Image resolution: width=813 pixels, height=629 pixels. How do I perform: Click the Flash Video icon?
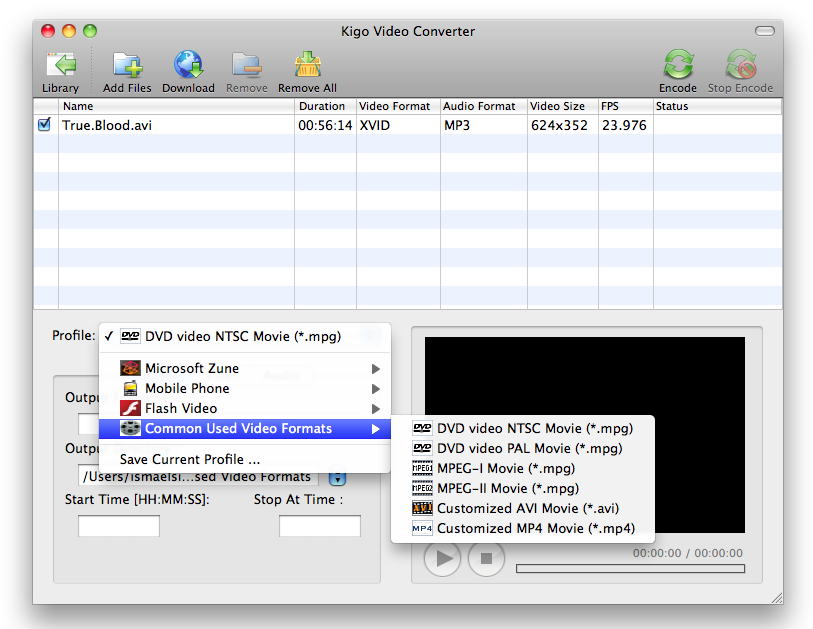[130, 409]
